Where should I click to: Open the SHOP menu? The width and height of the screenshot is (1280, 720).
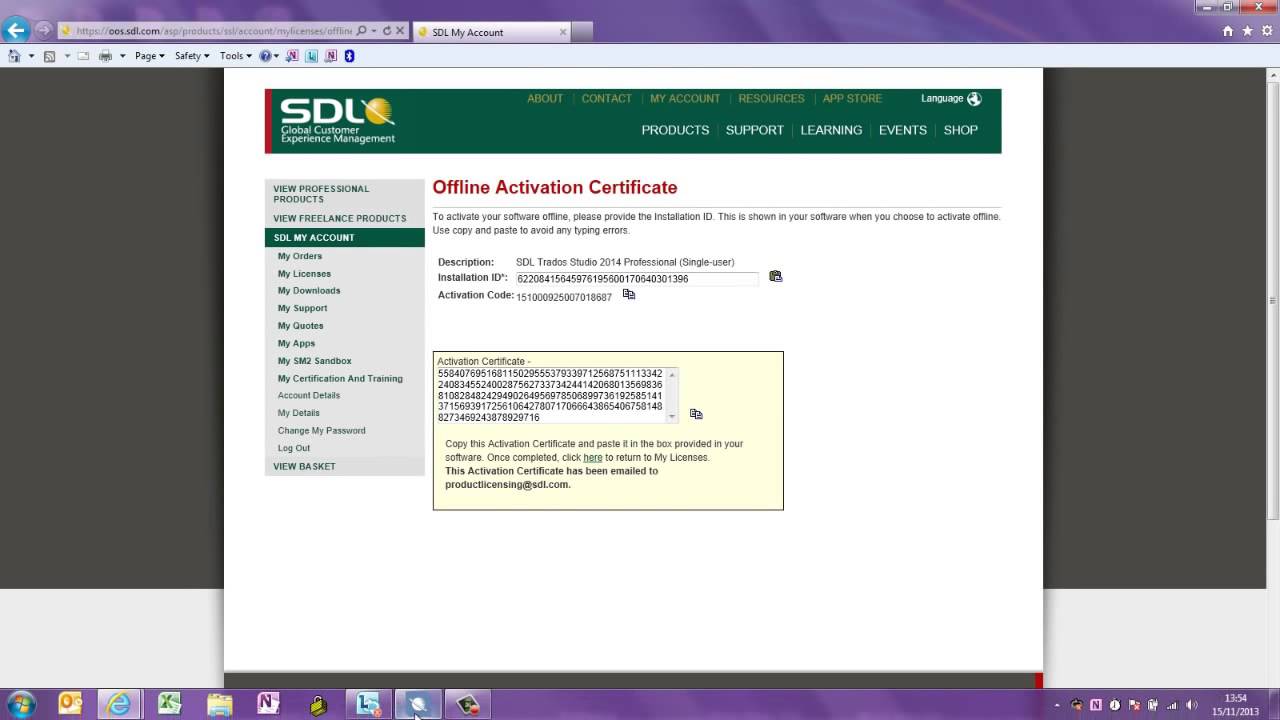click(961, 130)
